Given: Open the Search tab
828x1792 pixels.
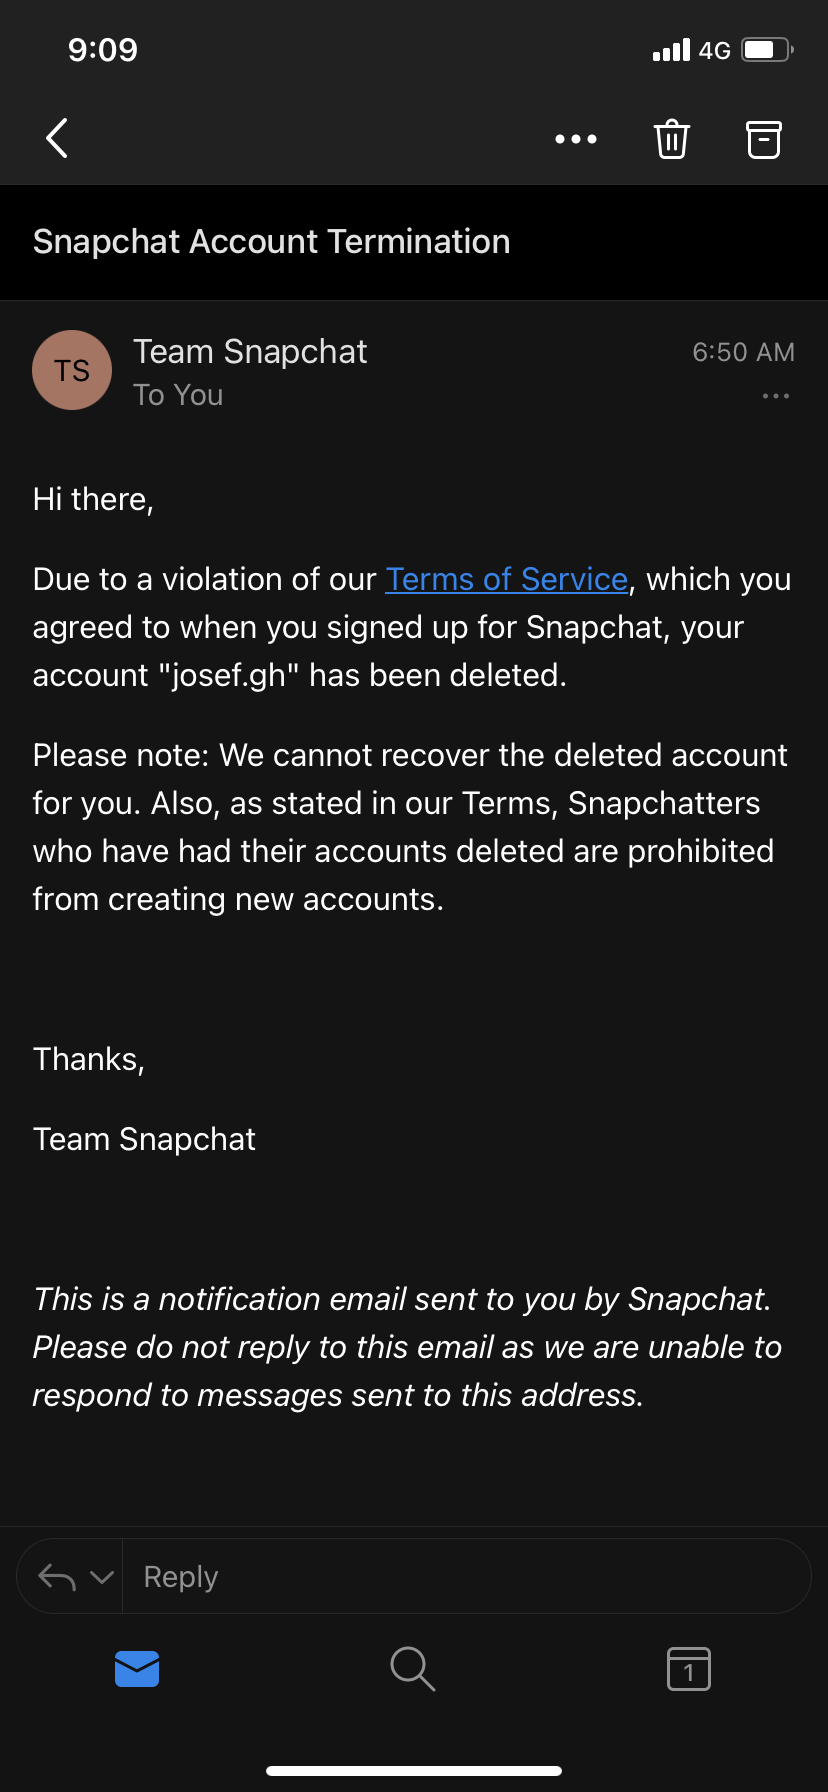Looking at the screenshot, I should 412,1668.
